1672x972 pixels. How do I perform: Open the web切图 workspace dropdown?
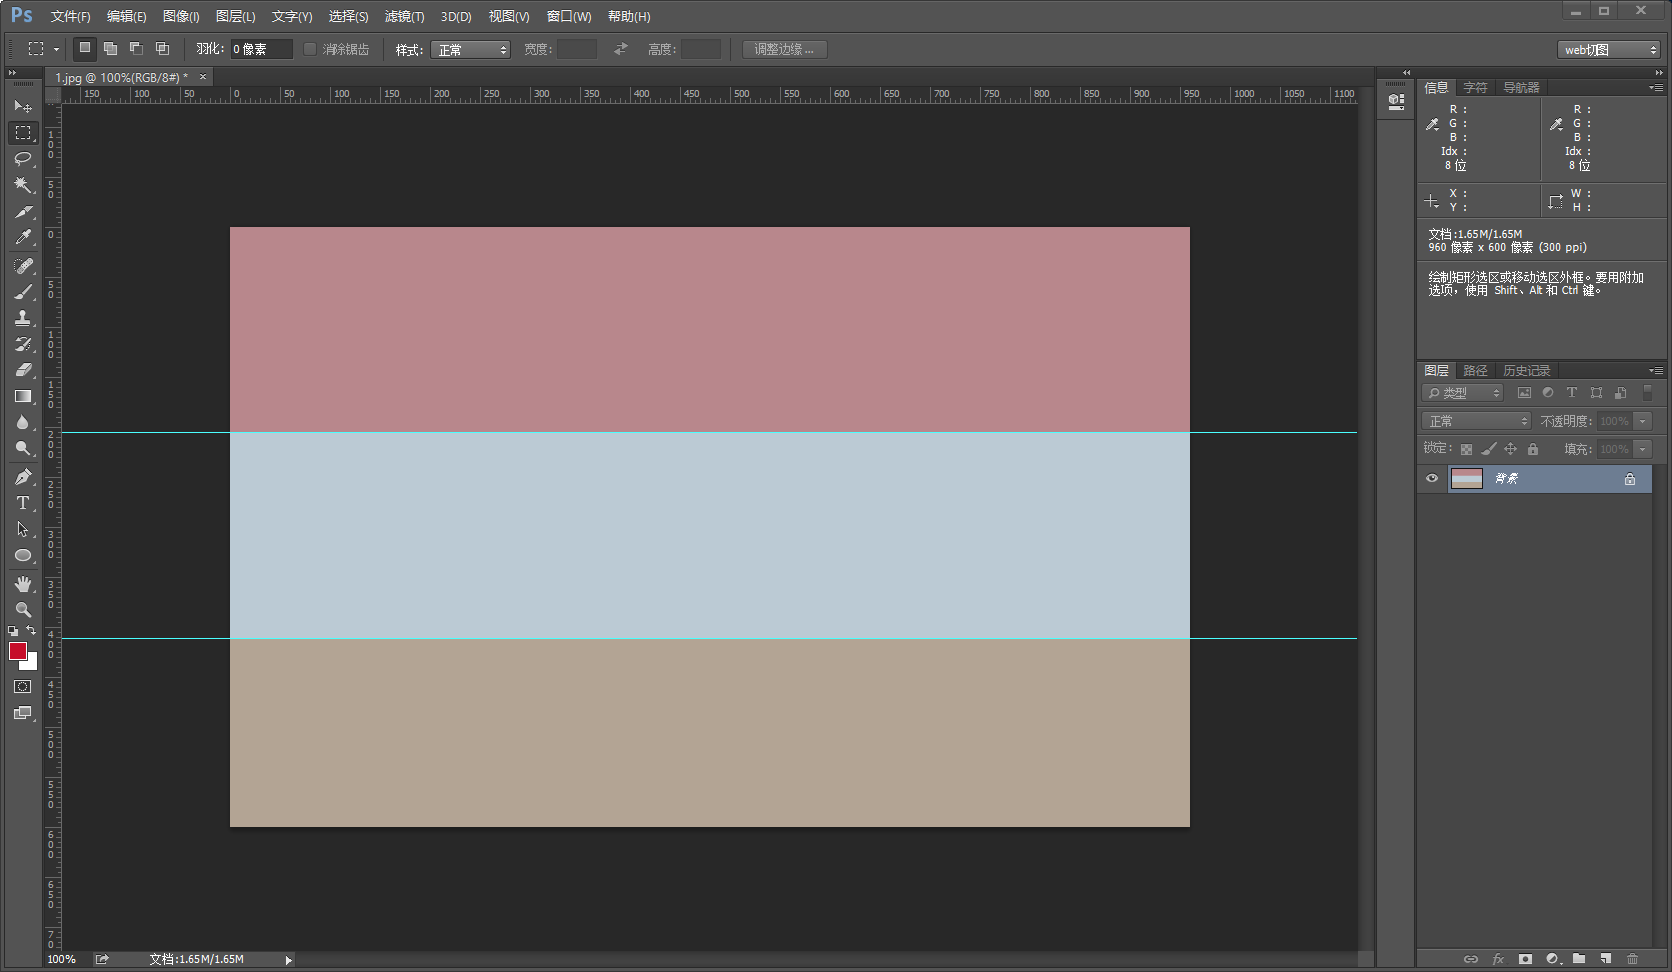tap(1609, 49)
